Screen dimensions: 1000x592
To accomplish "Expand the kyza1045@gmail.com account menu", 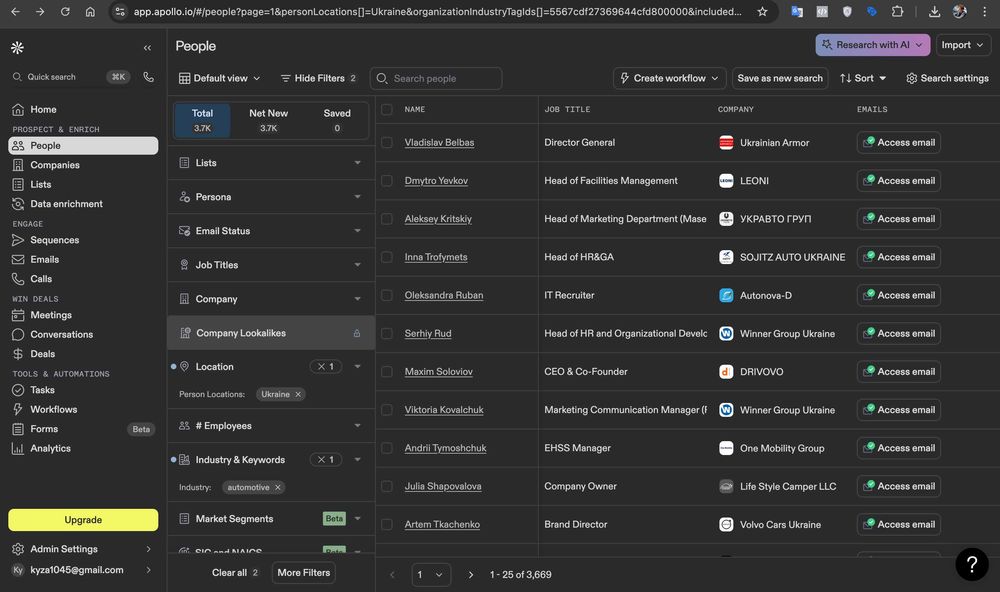I will [148, 570].
